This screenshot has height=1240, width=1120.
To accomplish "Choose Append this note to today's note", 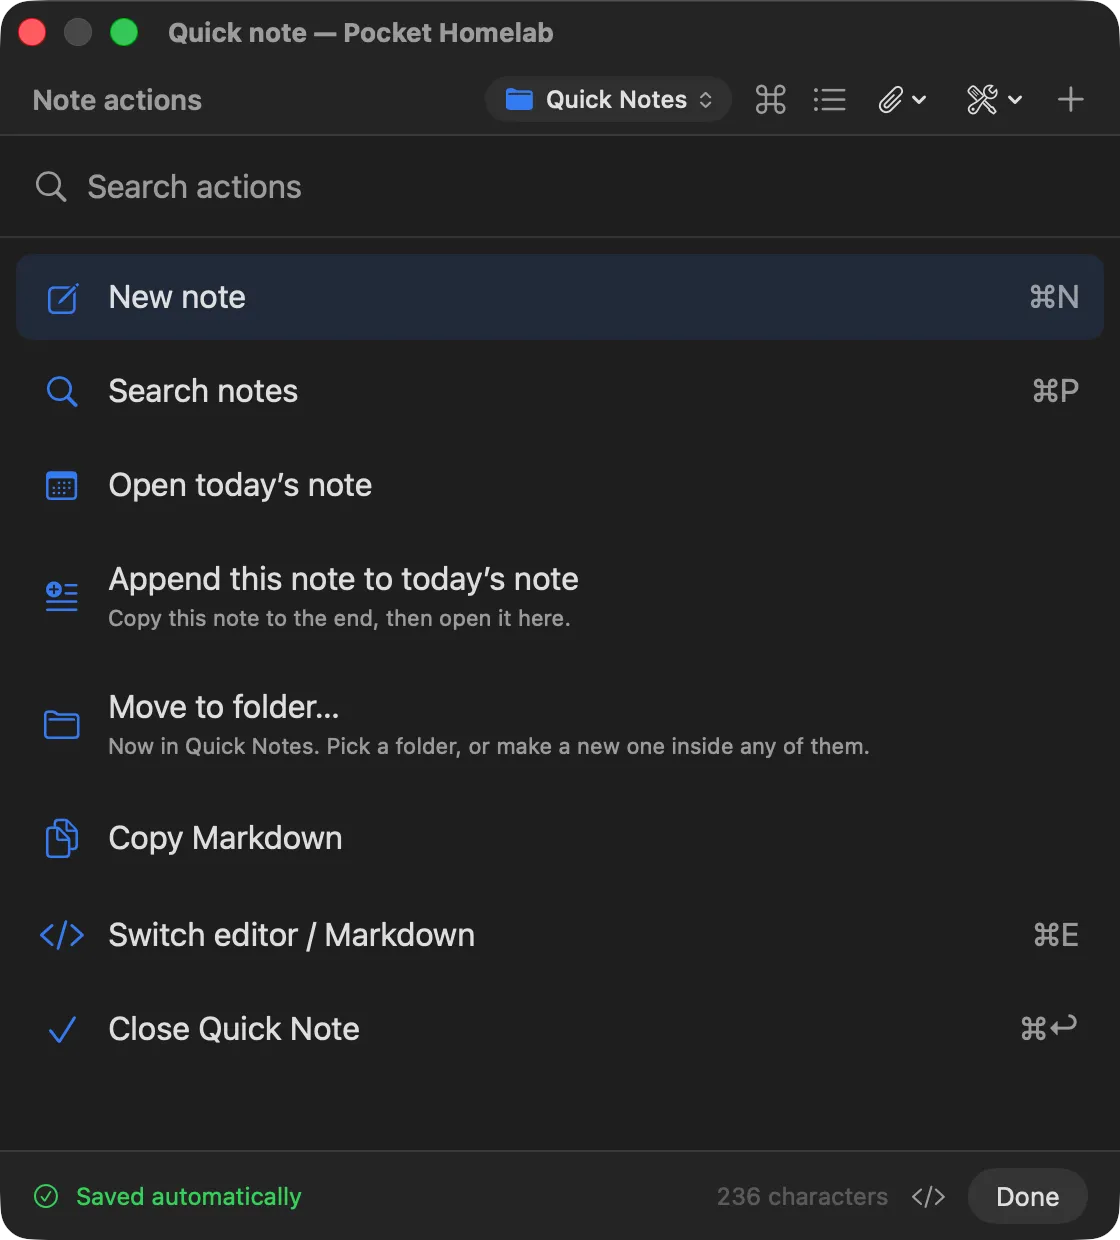I will (560, 596).
